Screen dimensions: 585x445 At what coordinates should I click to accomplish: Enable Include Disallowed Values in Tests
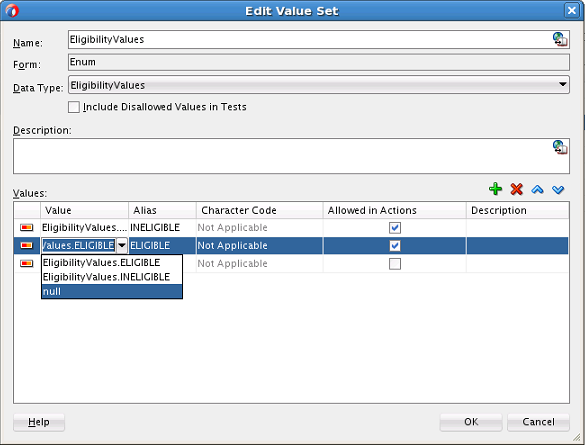pyautogui.click(x=74, y=107)
